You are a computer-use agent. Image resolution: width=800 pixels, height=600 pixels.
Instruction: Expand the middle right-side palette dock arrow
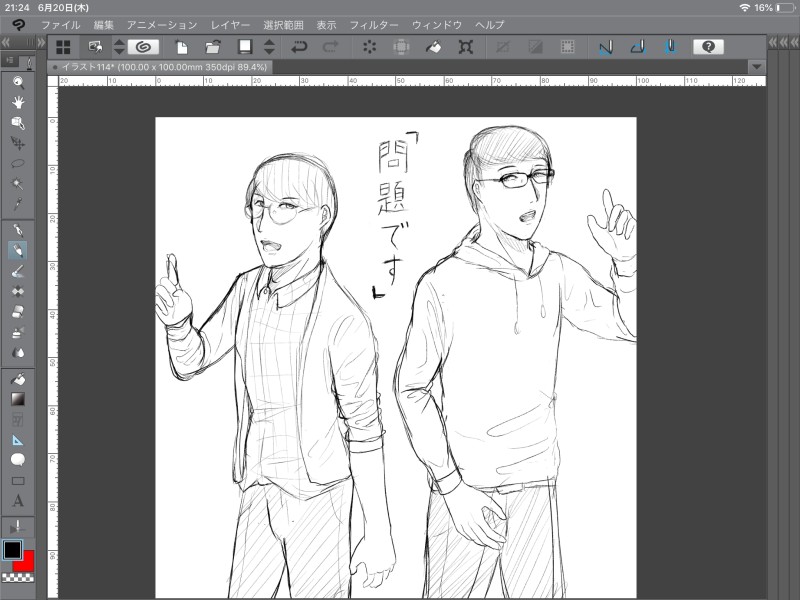tap(783, 42)
